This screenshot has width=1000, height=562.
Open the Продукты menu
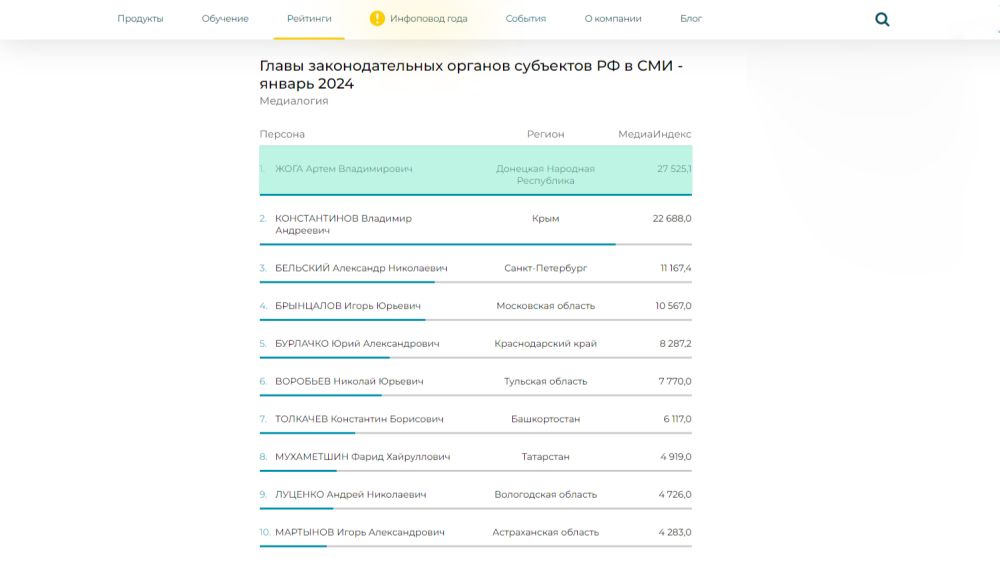pos(140,19)
